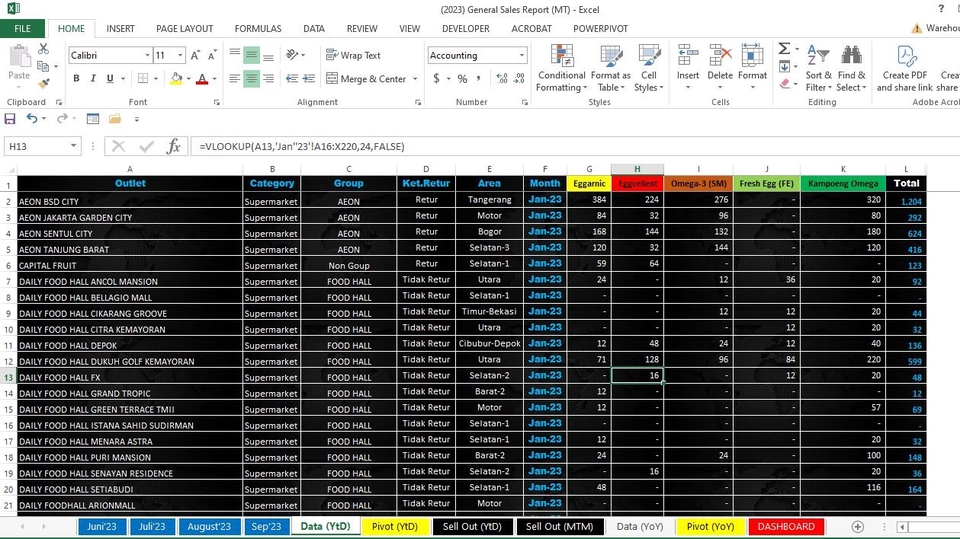The width and height of the screenshot is (960, 539).
Task: Open the Pivot (YtD) sheet tab
Action: click(394, 527)
